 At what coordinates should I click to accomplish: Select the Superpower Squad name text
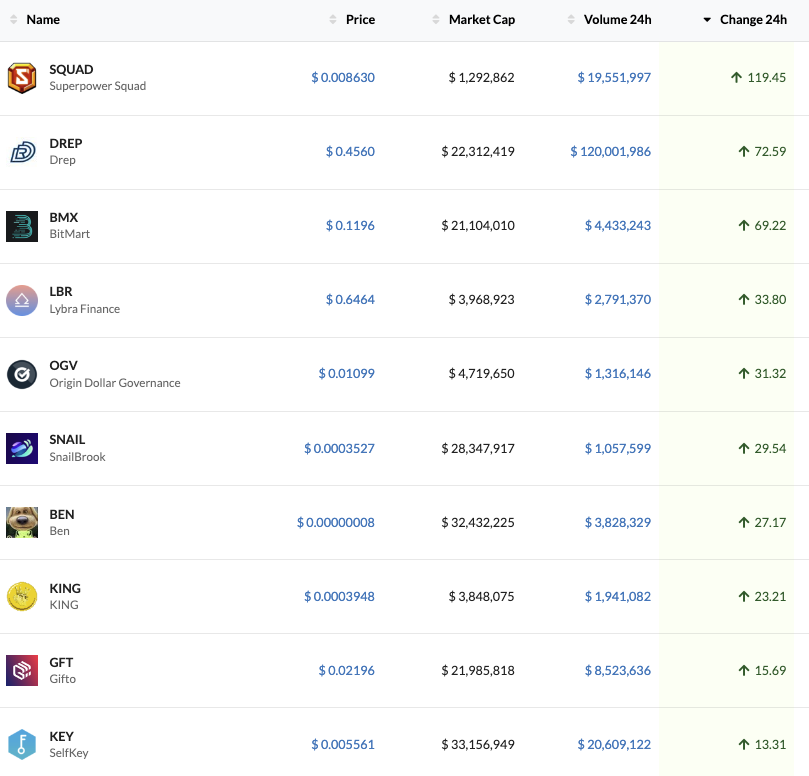[x=98, y=86]
